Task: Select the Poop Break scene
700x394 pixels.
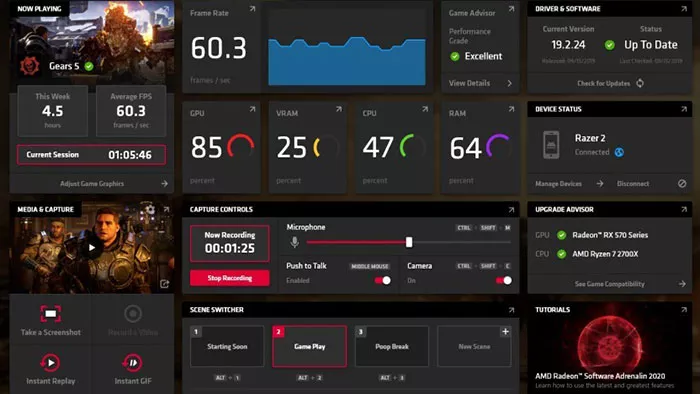Action: pos(392,346)
